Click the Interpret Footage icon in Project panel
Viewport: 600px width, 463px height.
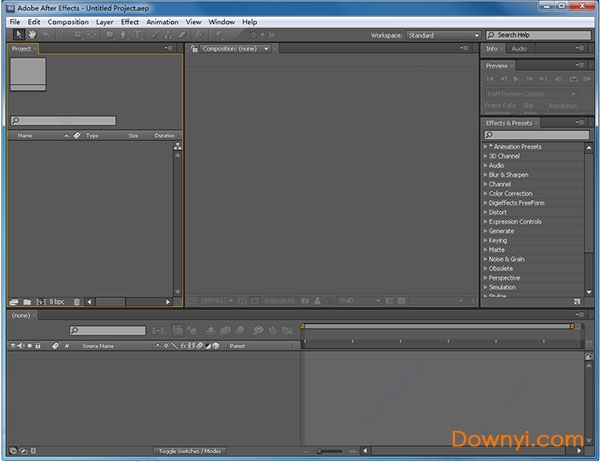pyautogui.click(x=14, y=302)
